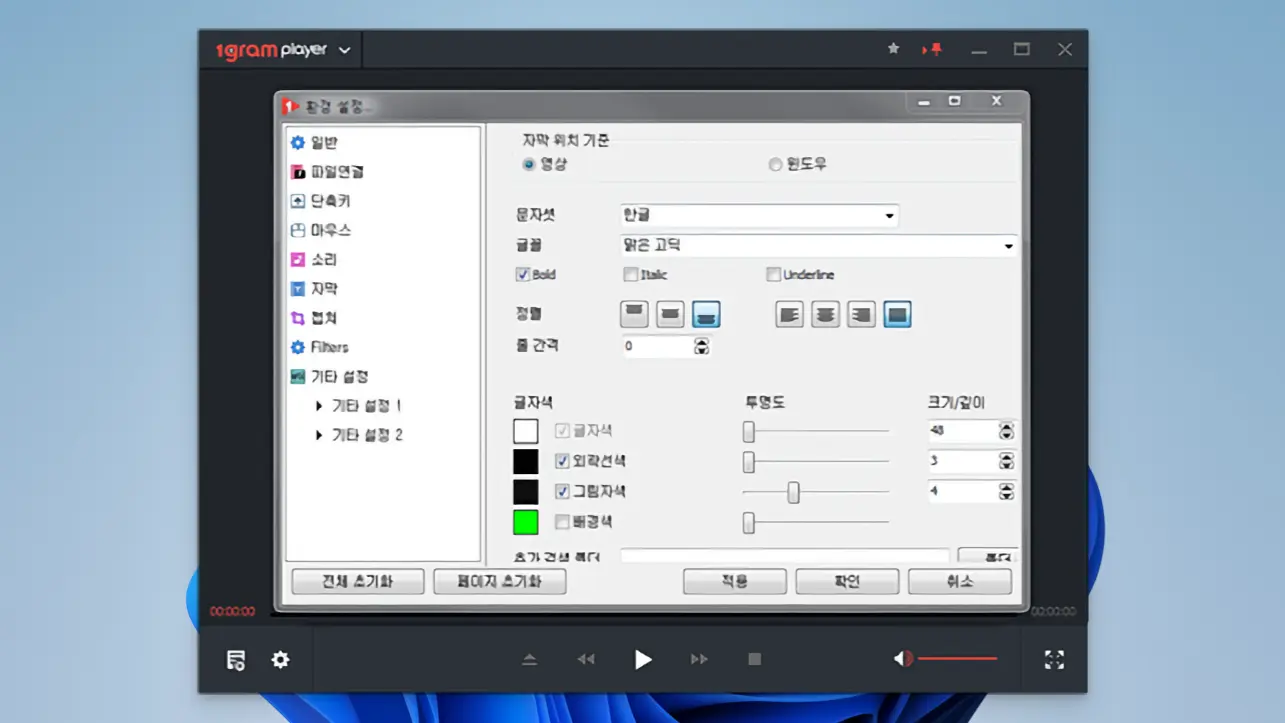Select the 윈도우 radio button
1285x723 pixels.
pyautogui.click(x=775, y=164)
